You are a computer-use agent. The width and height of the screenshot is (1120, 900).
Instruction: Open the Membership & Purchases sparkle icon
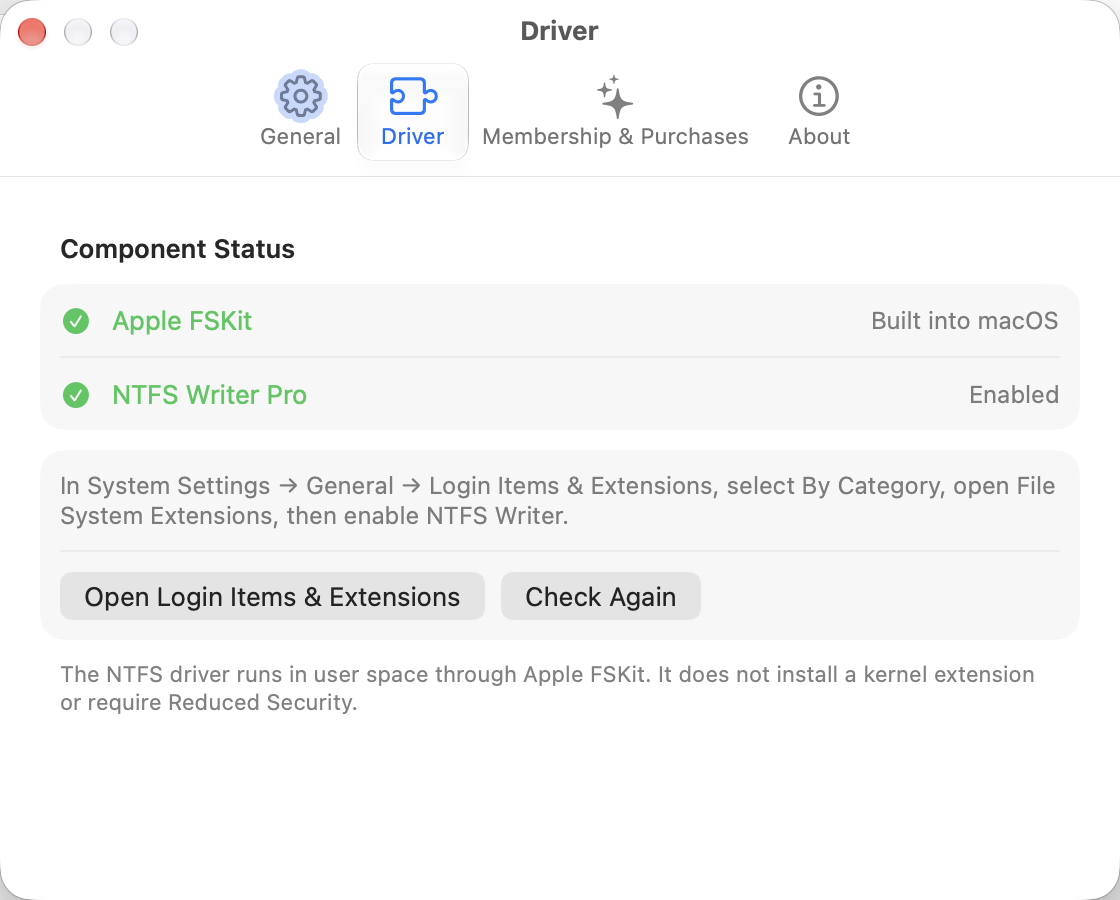pos(615,96)
